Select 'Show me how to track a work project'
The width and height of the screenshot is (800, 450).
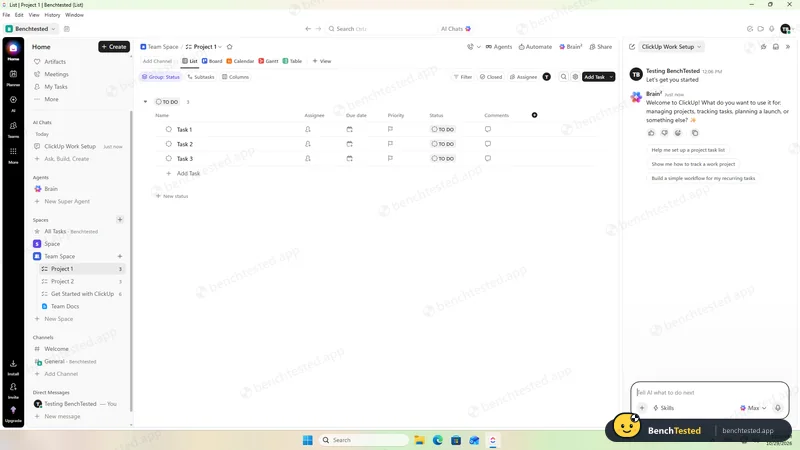693,164
